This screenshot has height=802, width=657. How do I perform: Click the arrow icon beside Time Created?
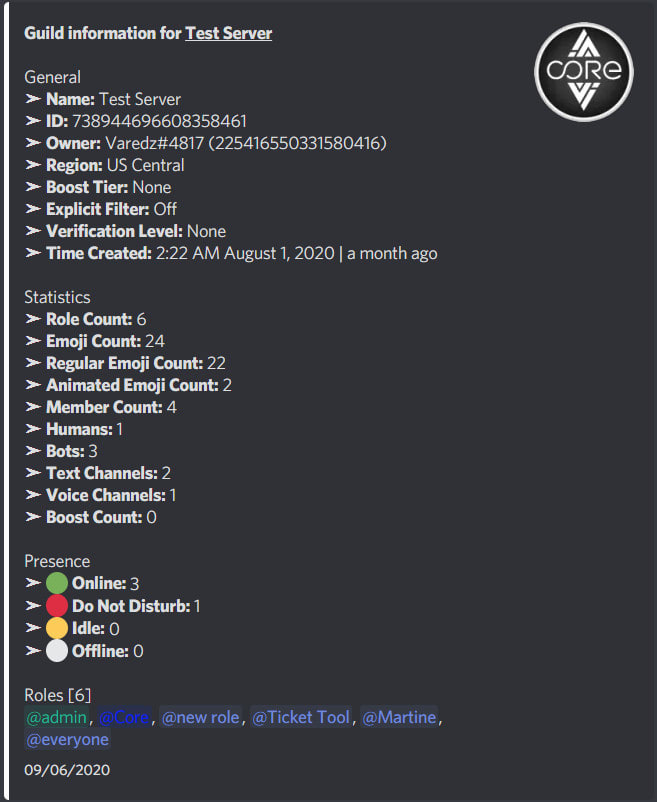32,253
